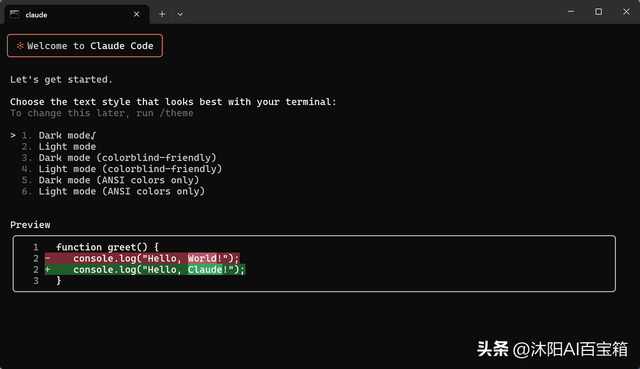Click the 'Choose the text style' prompt
This screenshot has width=640, height=369.
[x=173, y=102]
